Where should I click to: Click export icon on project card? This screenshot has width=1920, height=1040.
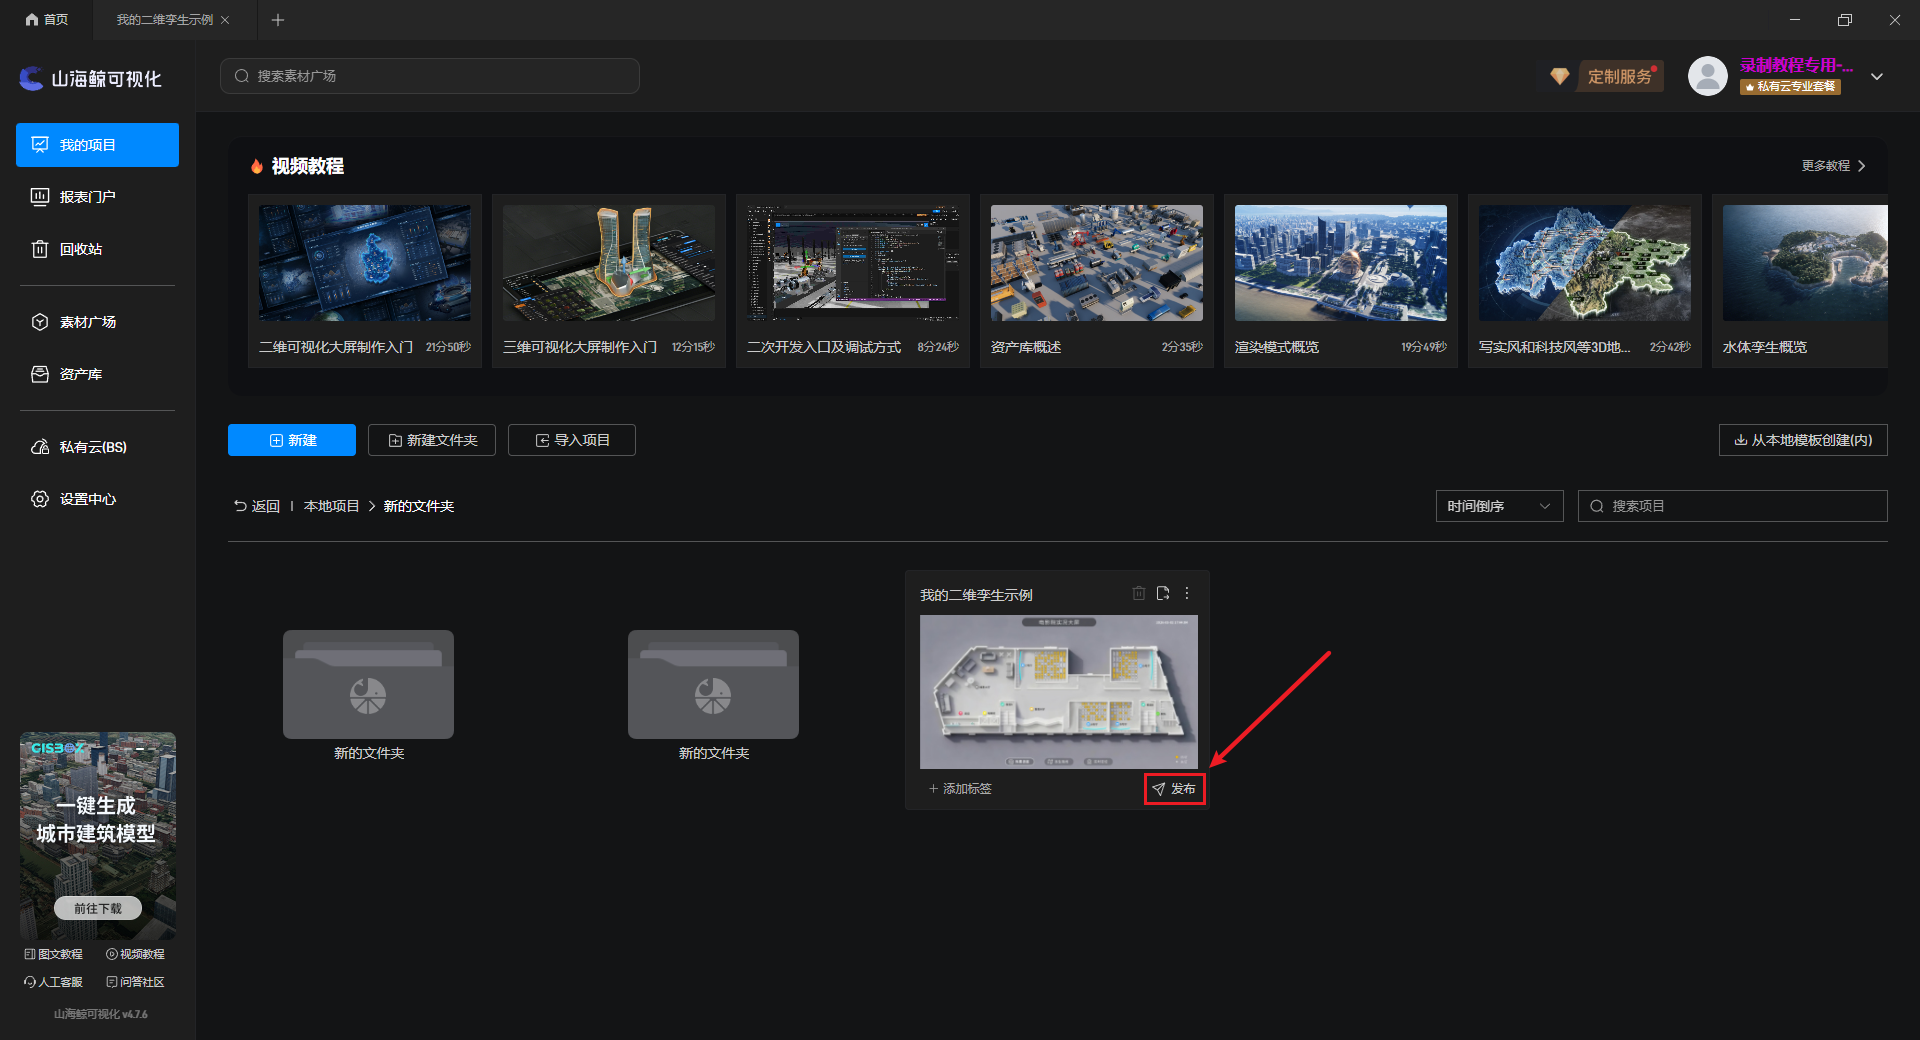tap(1163, 593)
